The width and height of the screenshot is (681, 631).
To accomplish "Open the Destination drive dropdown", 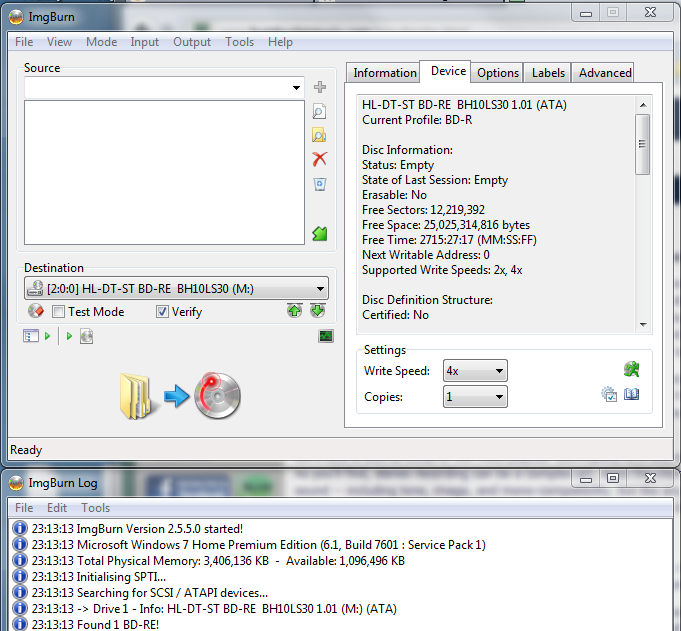I will click(320, 289).
